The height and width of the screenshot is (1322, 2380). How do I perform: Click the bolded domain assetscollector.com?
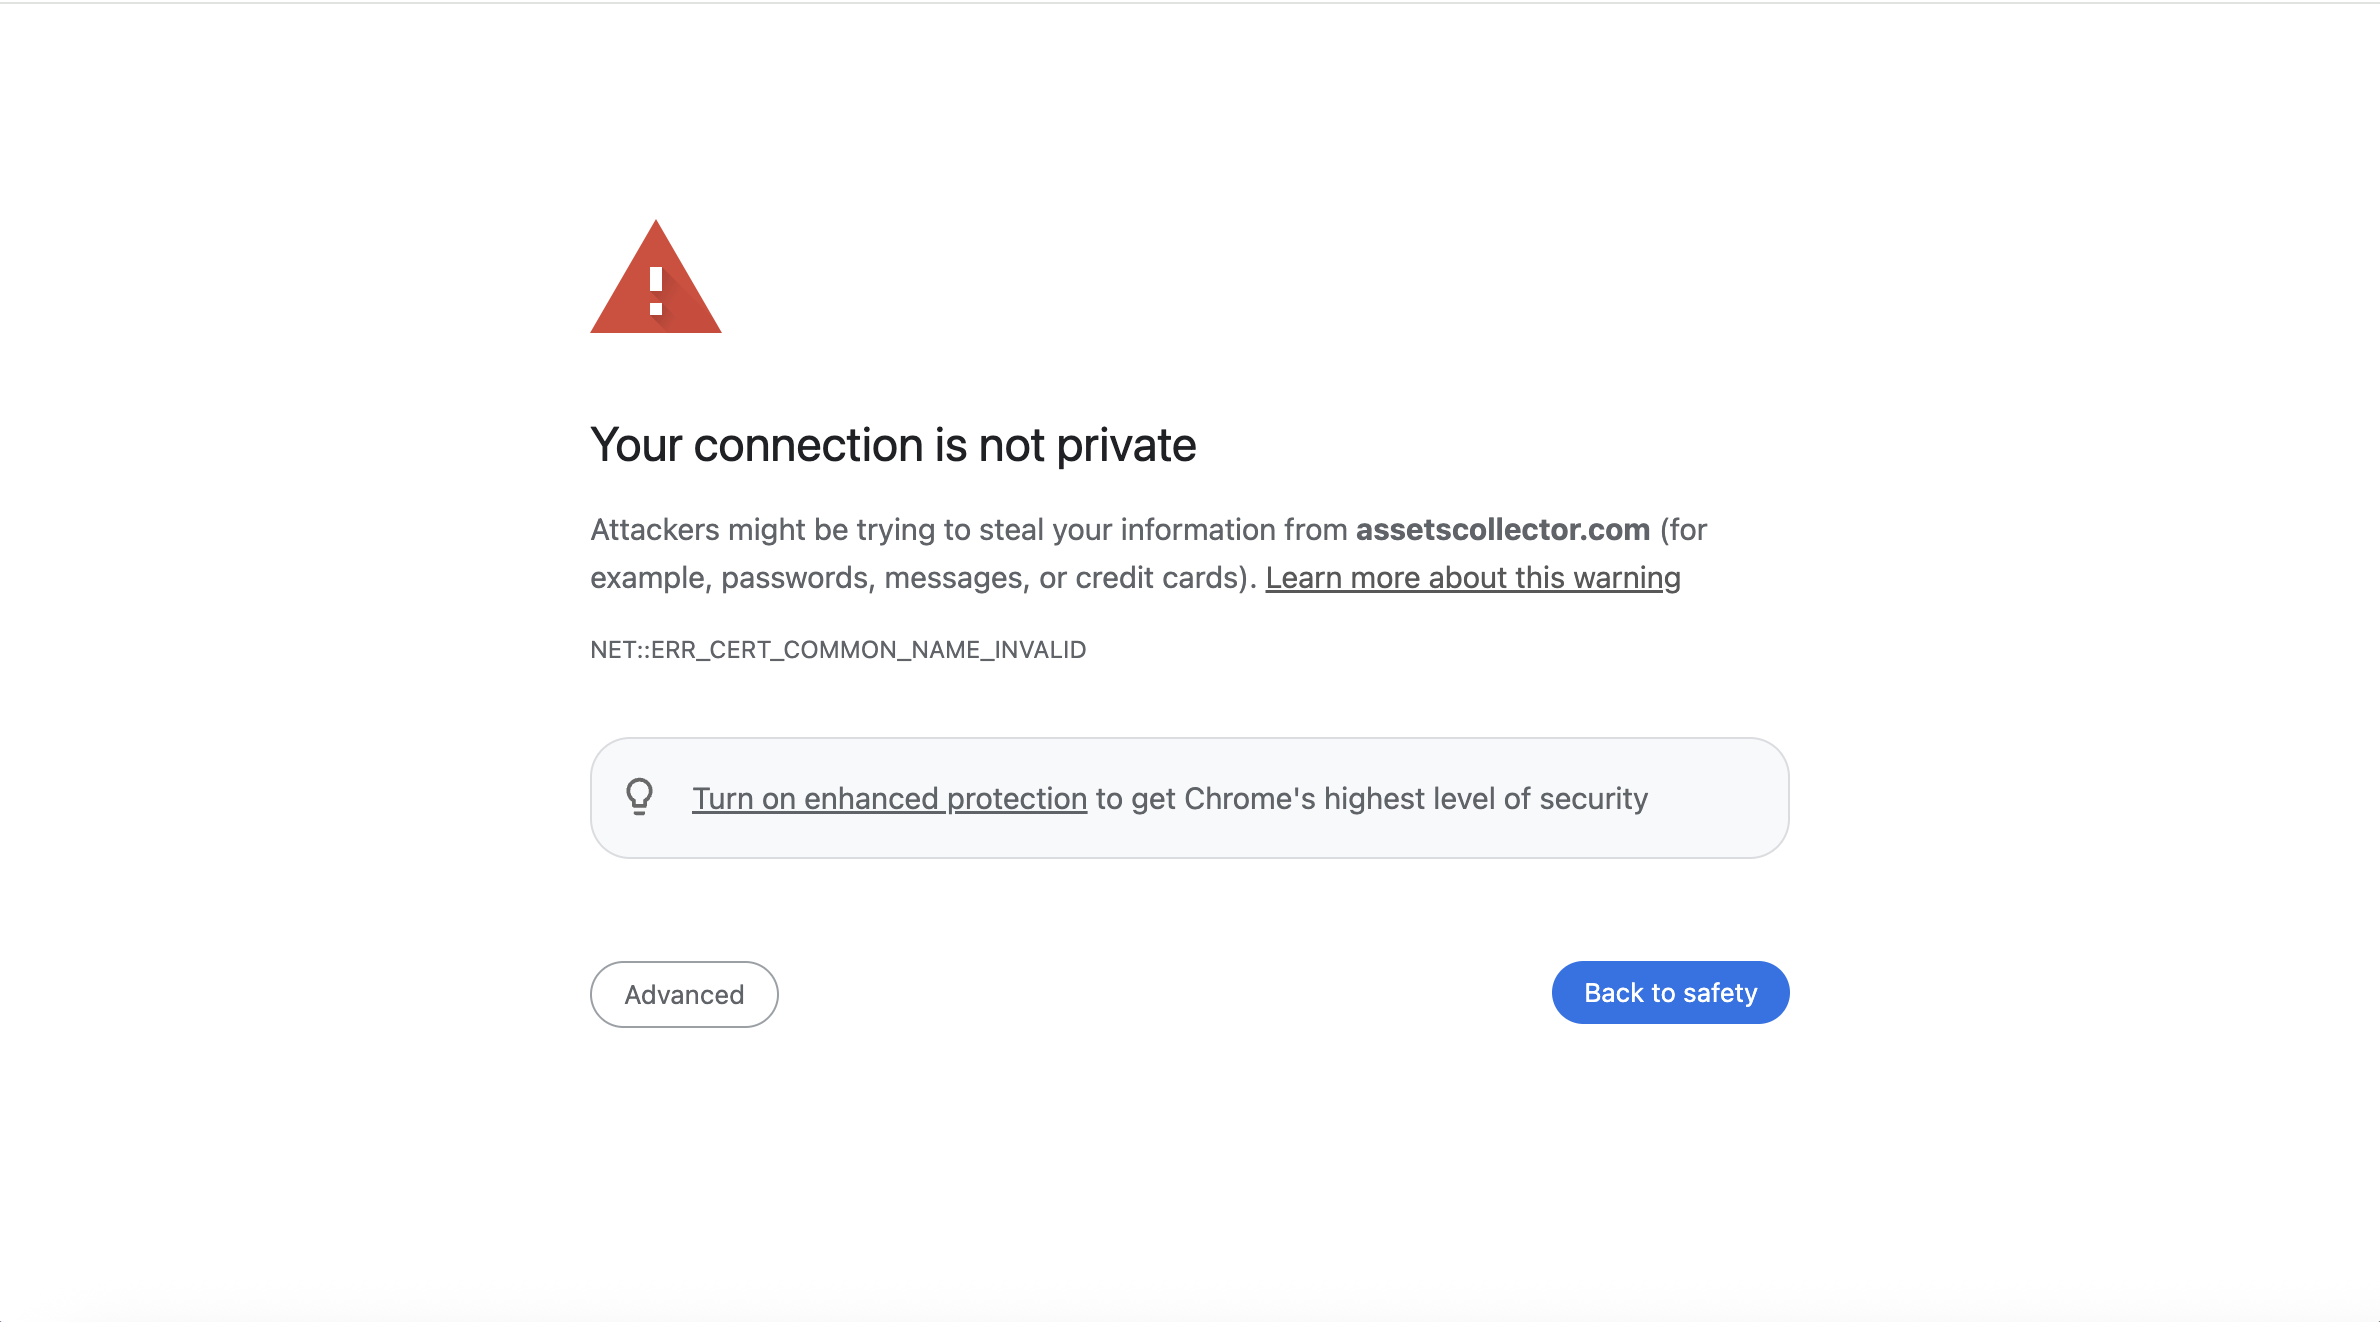(1502, 529)
